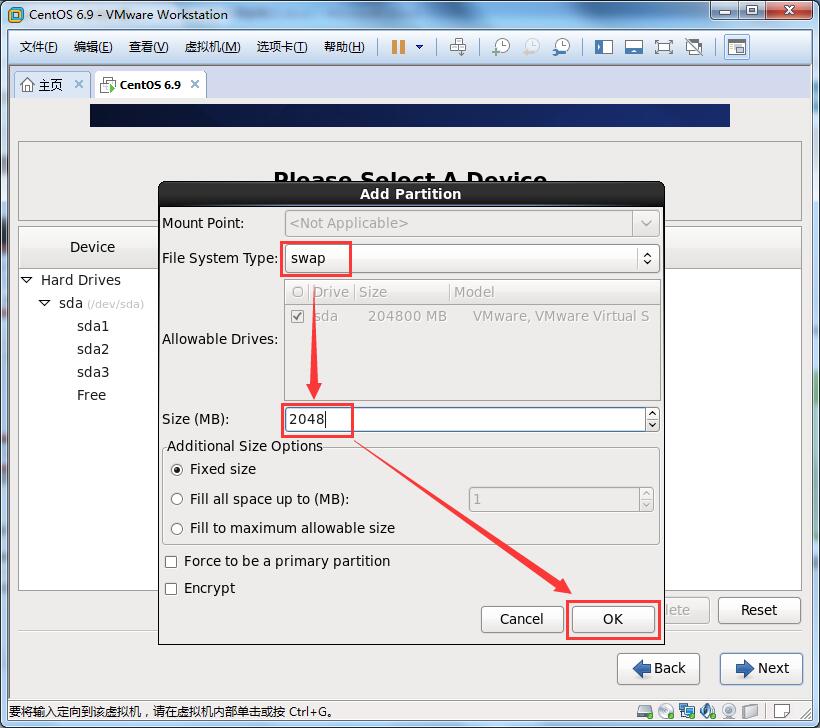
Task: Select Fill all space up to (MB)
Action: (177, 499)
